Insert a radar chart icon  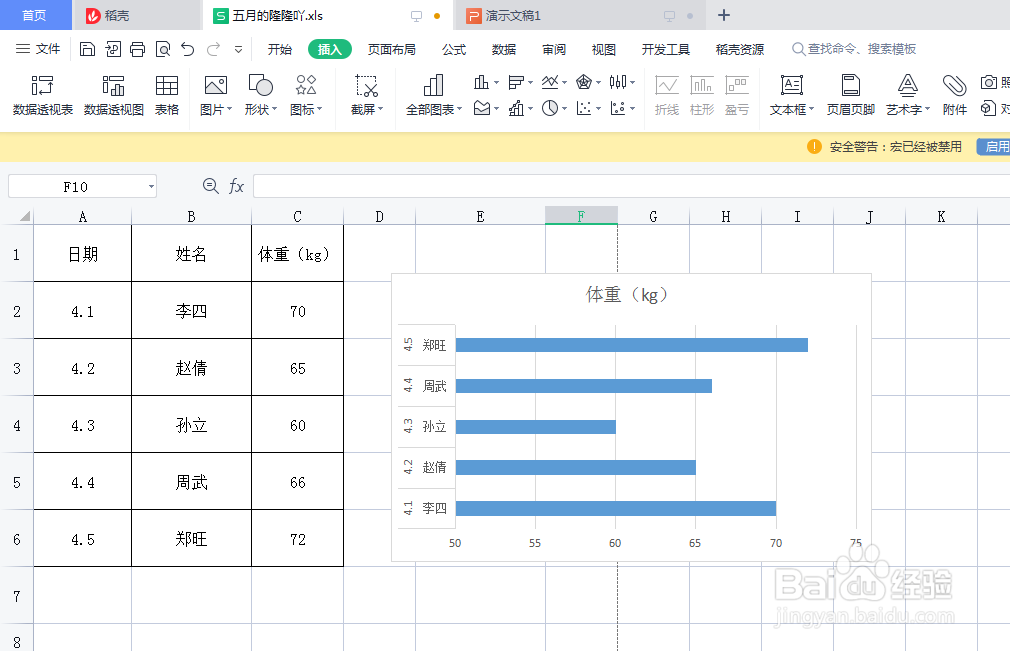click(x=584, y=82)
